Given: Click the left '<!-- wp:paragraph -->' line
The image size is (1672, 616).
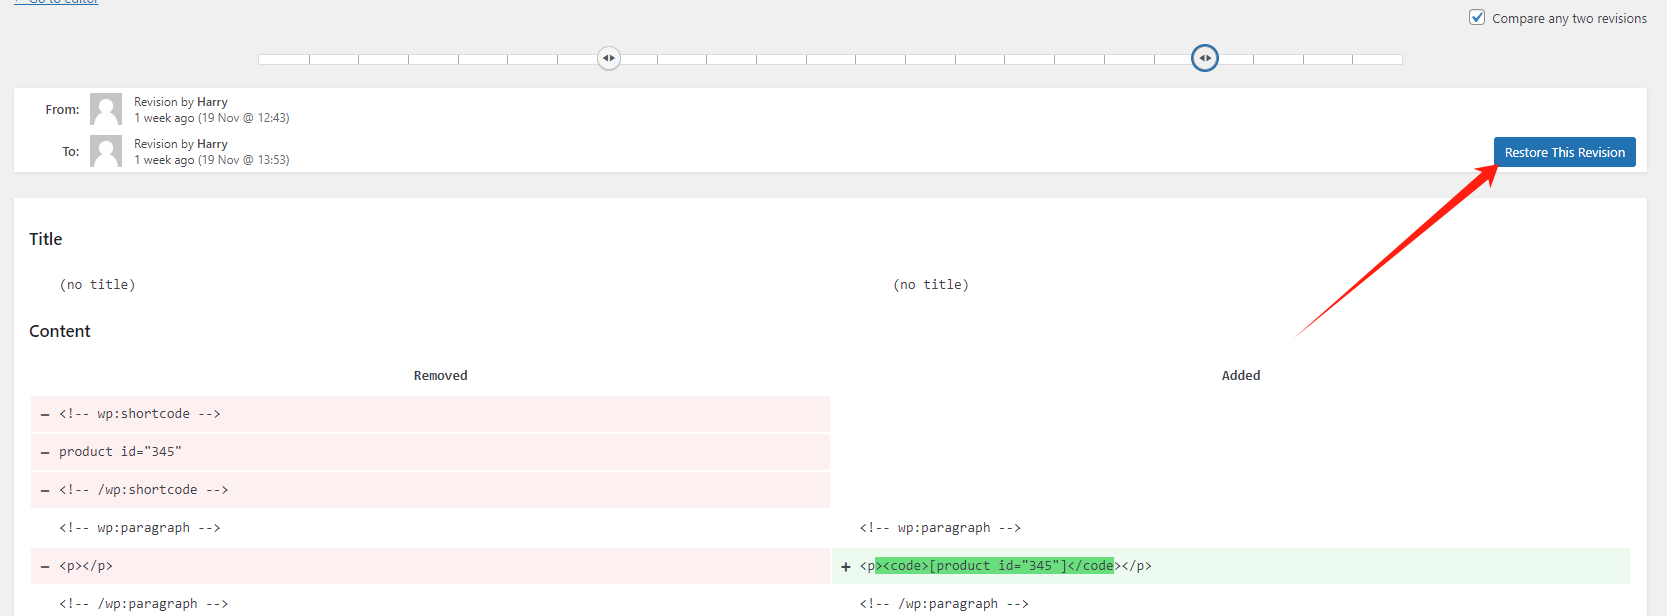Looking at the screenshot, I should tap(140, 528).
